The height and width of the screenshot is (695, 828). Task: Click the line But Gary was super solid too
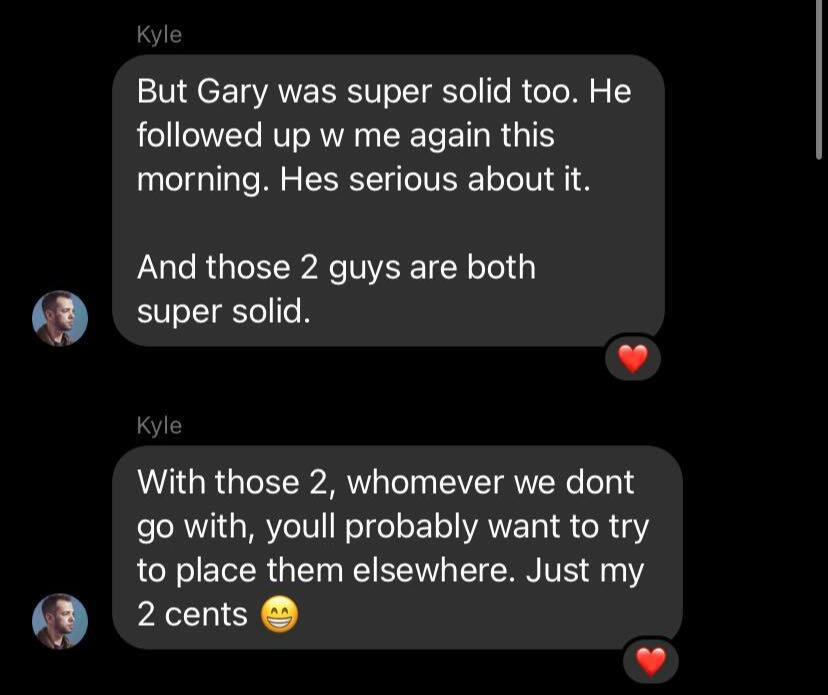(x=354, y=93)
